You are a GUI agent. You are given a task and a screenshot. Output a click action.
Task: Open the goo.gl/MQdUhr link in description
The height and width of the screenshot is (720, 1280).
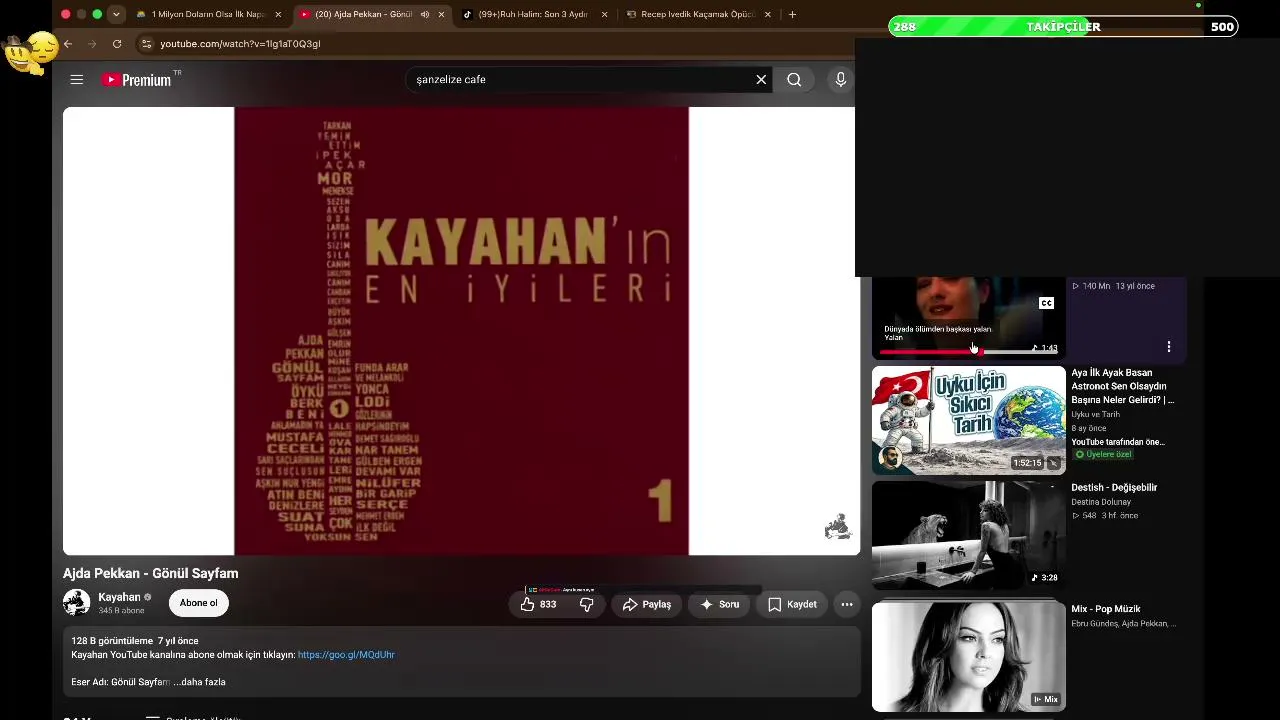point(346,655)
